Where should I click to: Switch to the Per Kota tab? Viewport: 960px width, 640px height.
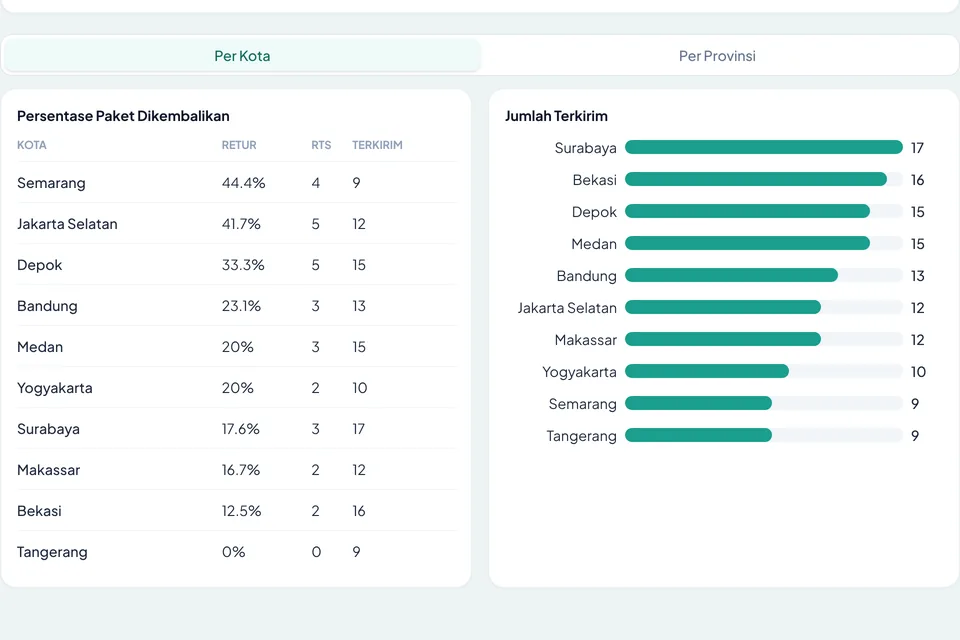pos(242,56)
